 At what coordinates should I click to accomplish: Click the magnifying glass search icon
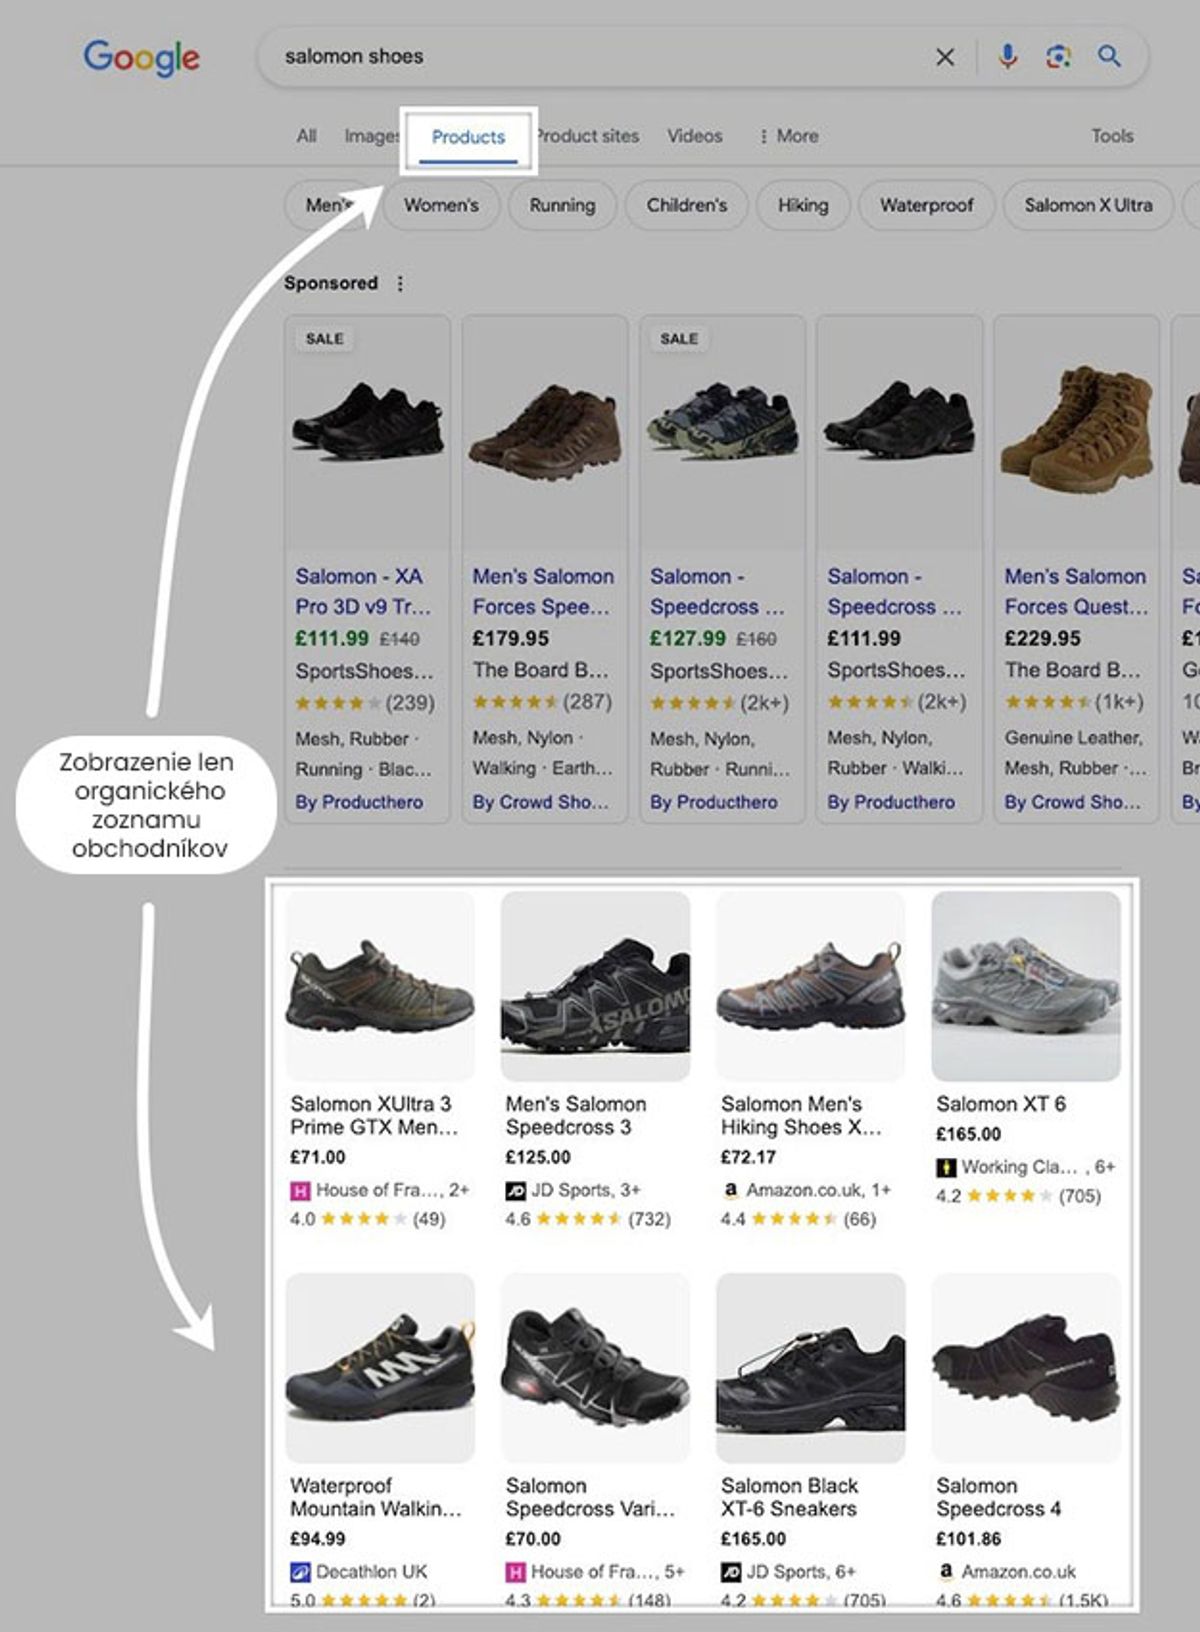(1109, 56)
